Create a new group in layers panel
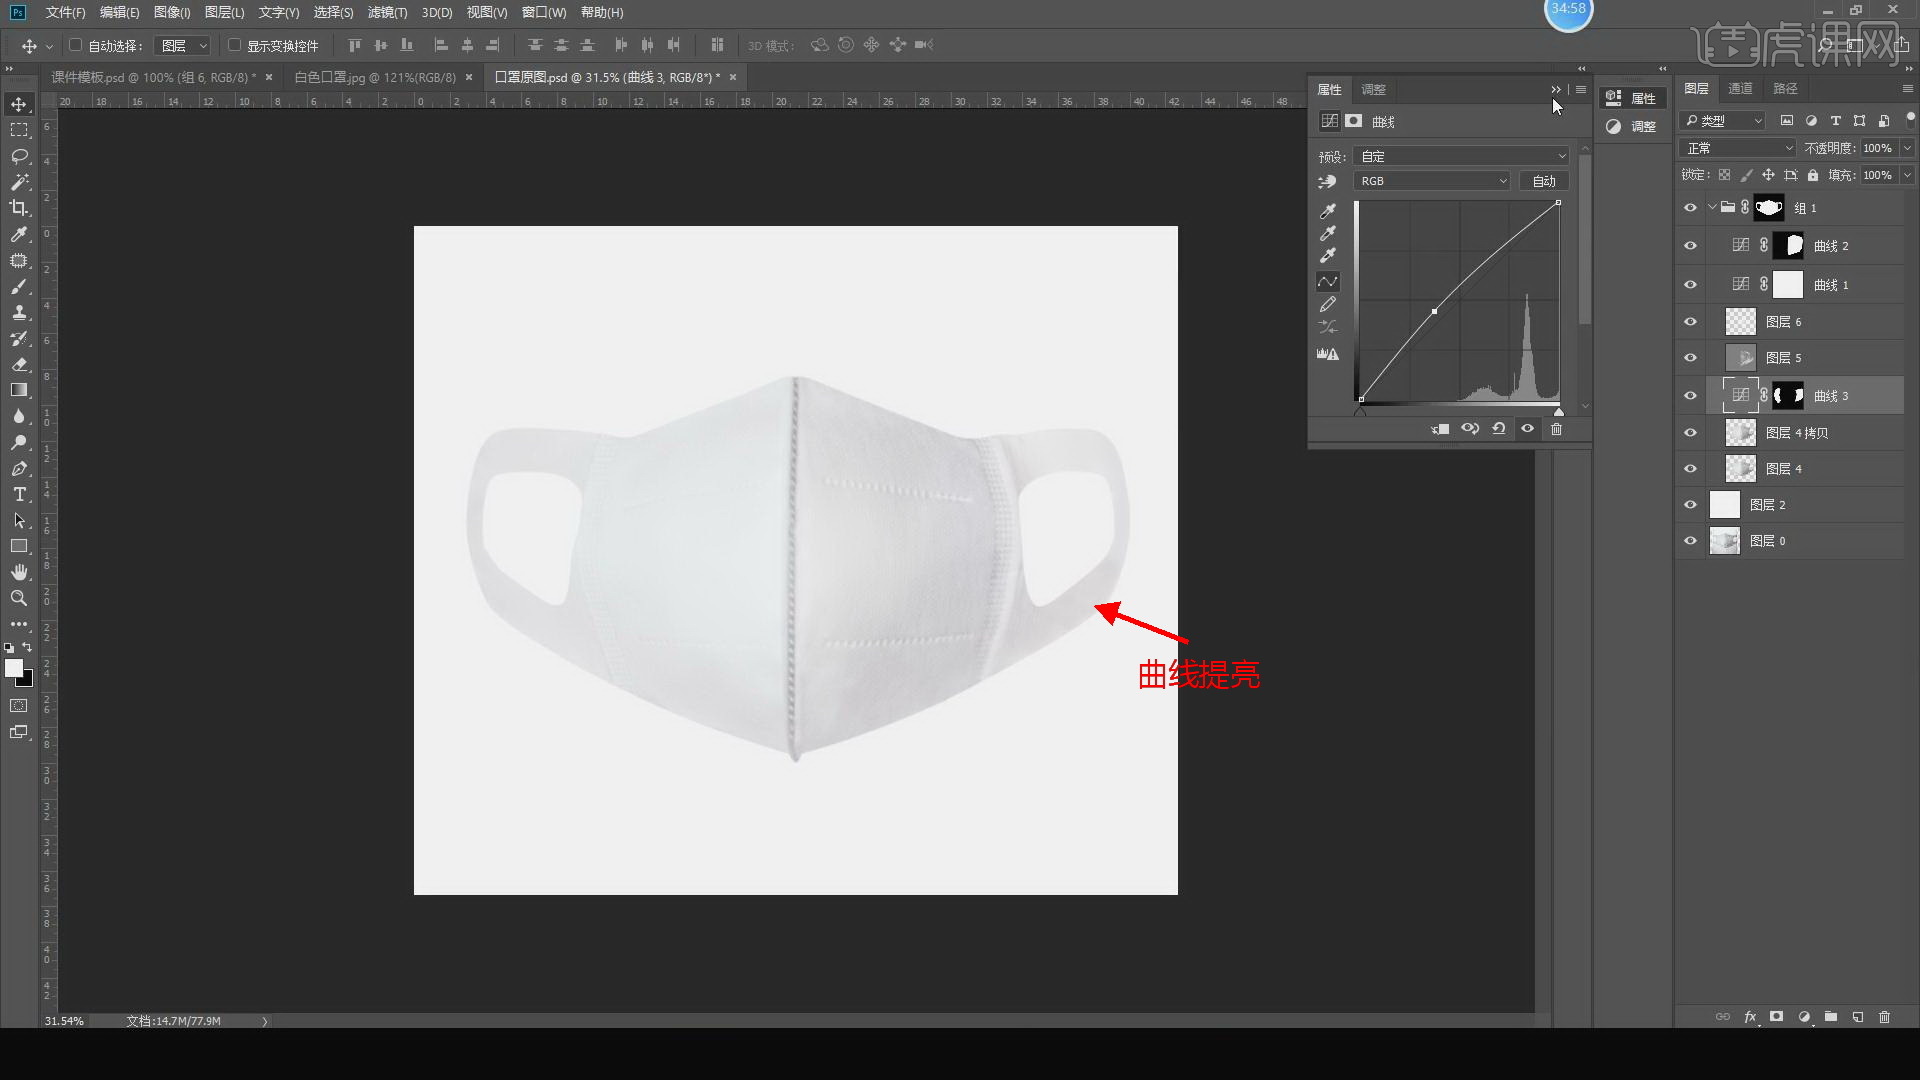Viewport: 1920px width, 1080px height. coord(1830,1017)
